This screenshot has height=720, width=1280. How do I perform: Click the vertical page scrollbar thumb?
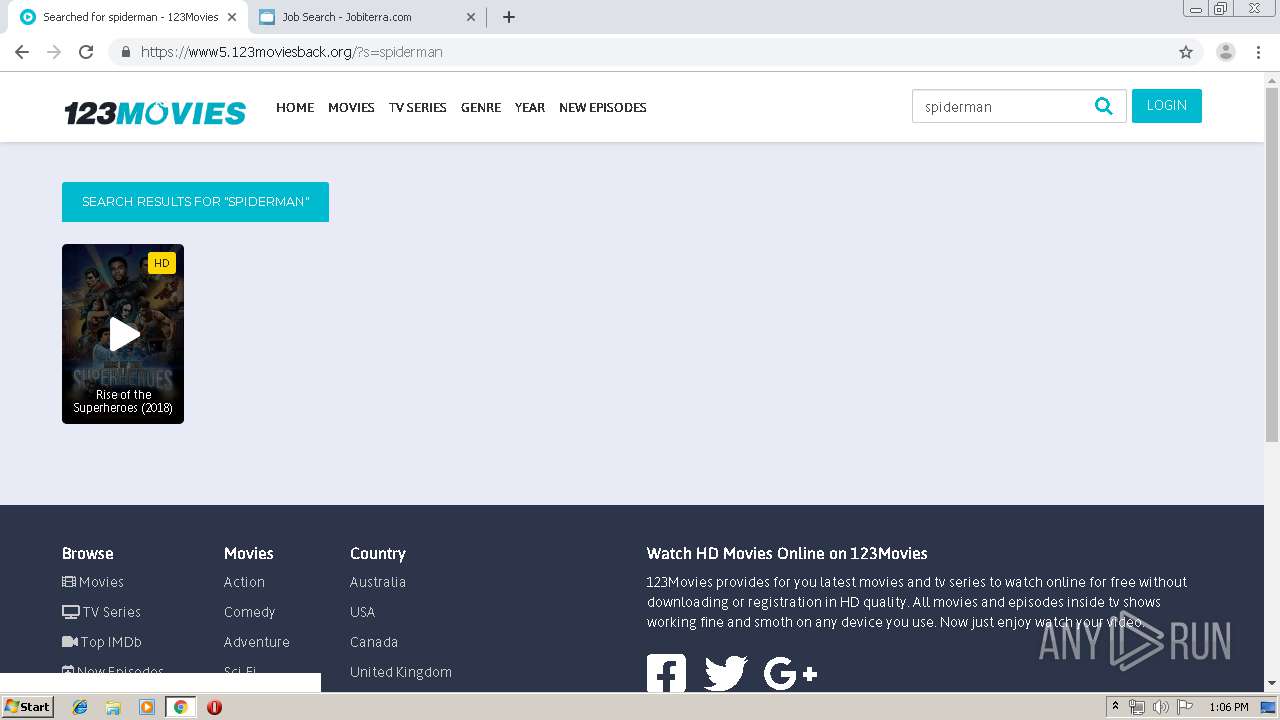(x=1272, y=265)
